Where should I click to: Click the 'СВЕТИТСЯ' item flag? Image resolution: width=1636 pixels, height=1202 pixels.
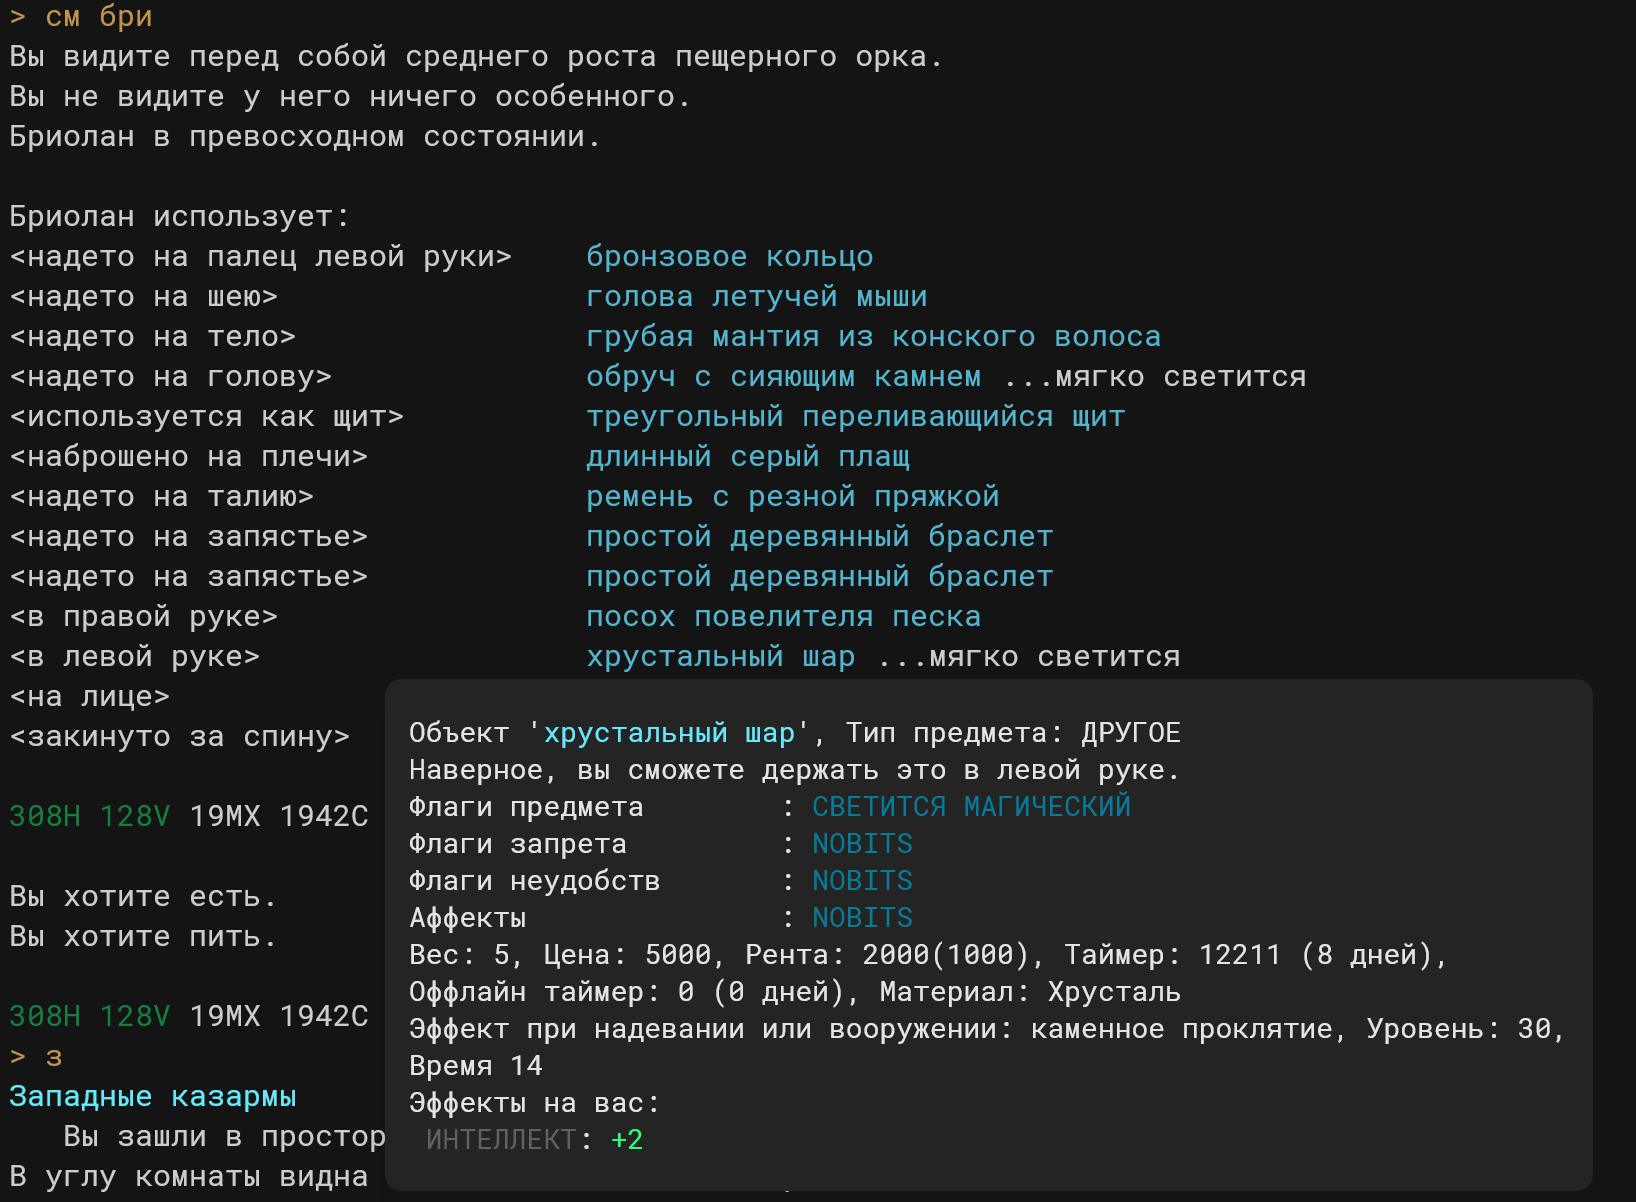coord(879,807)
